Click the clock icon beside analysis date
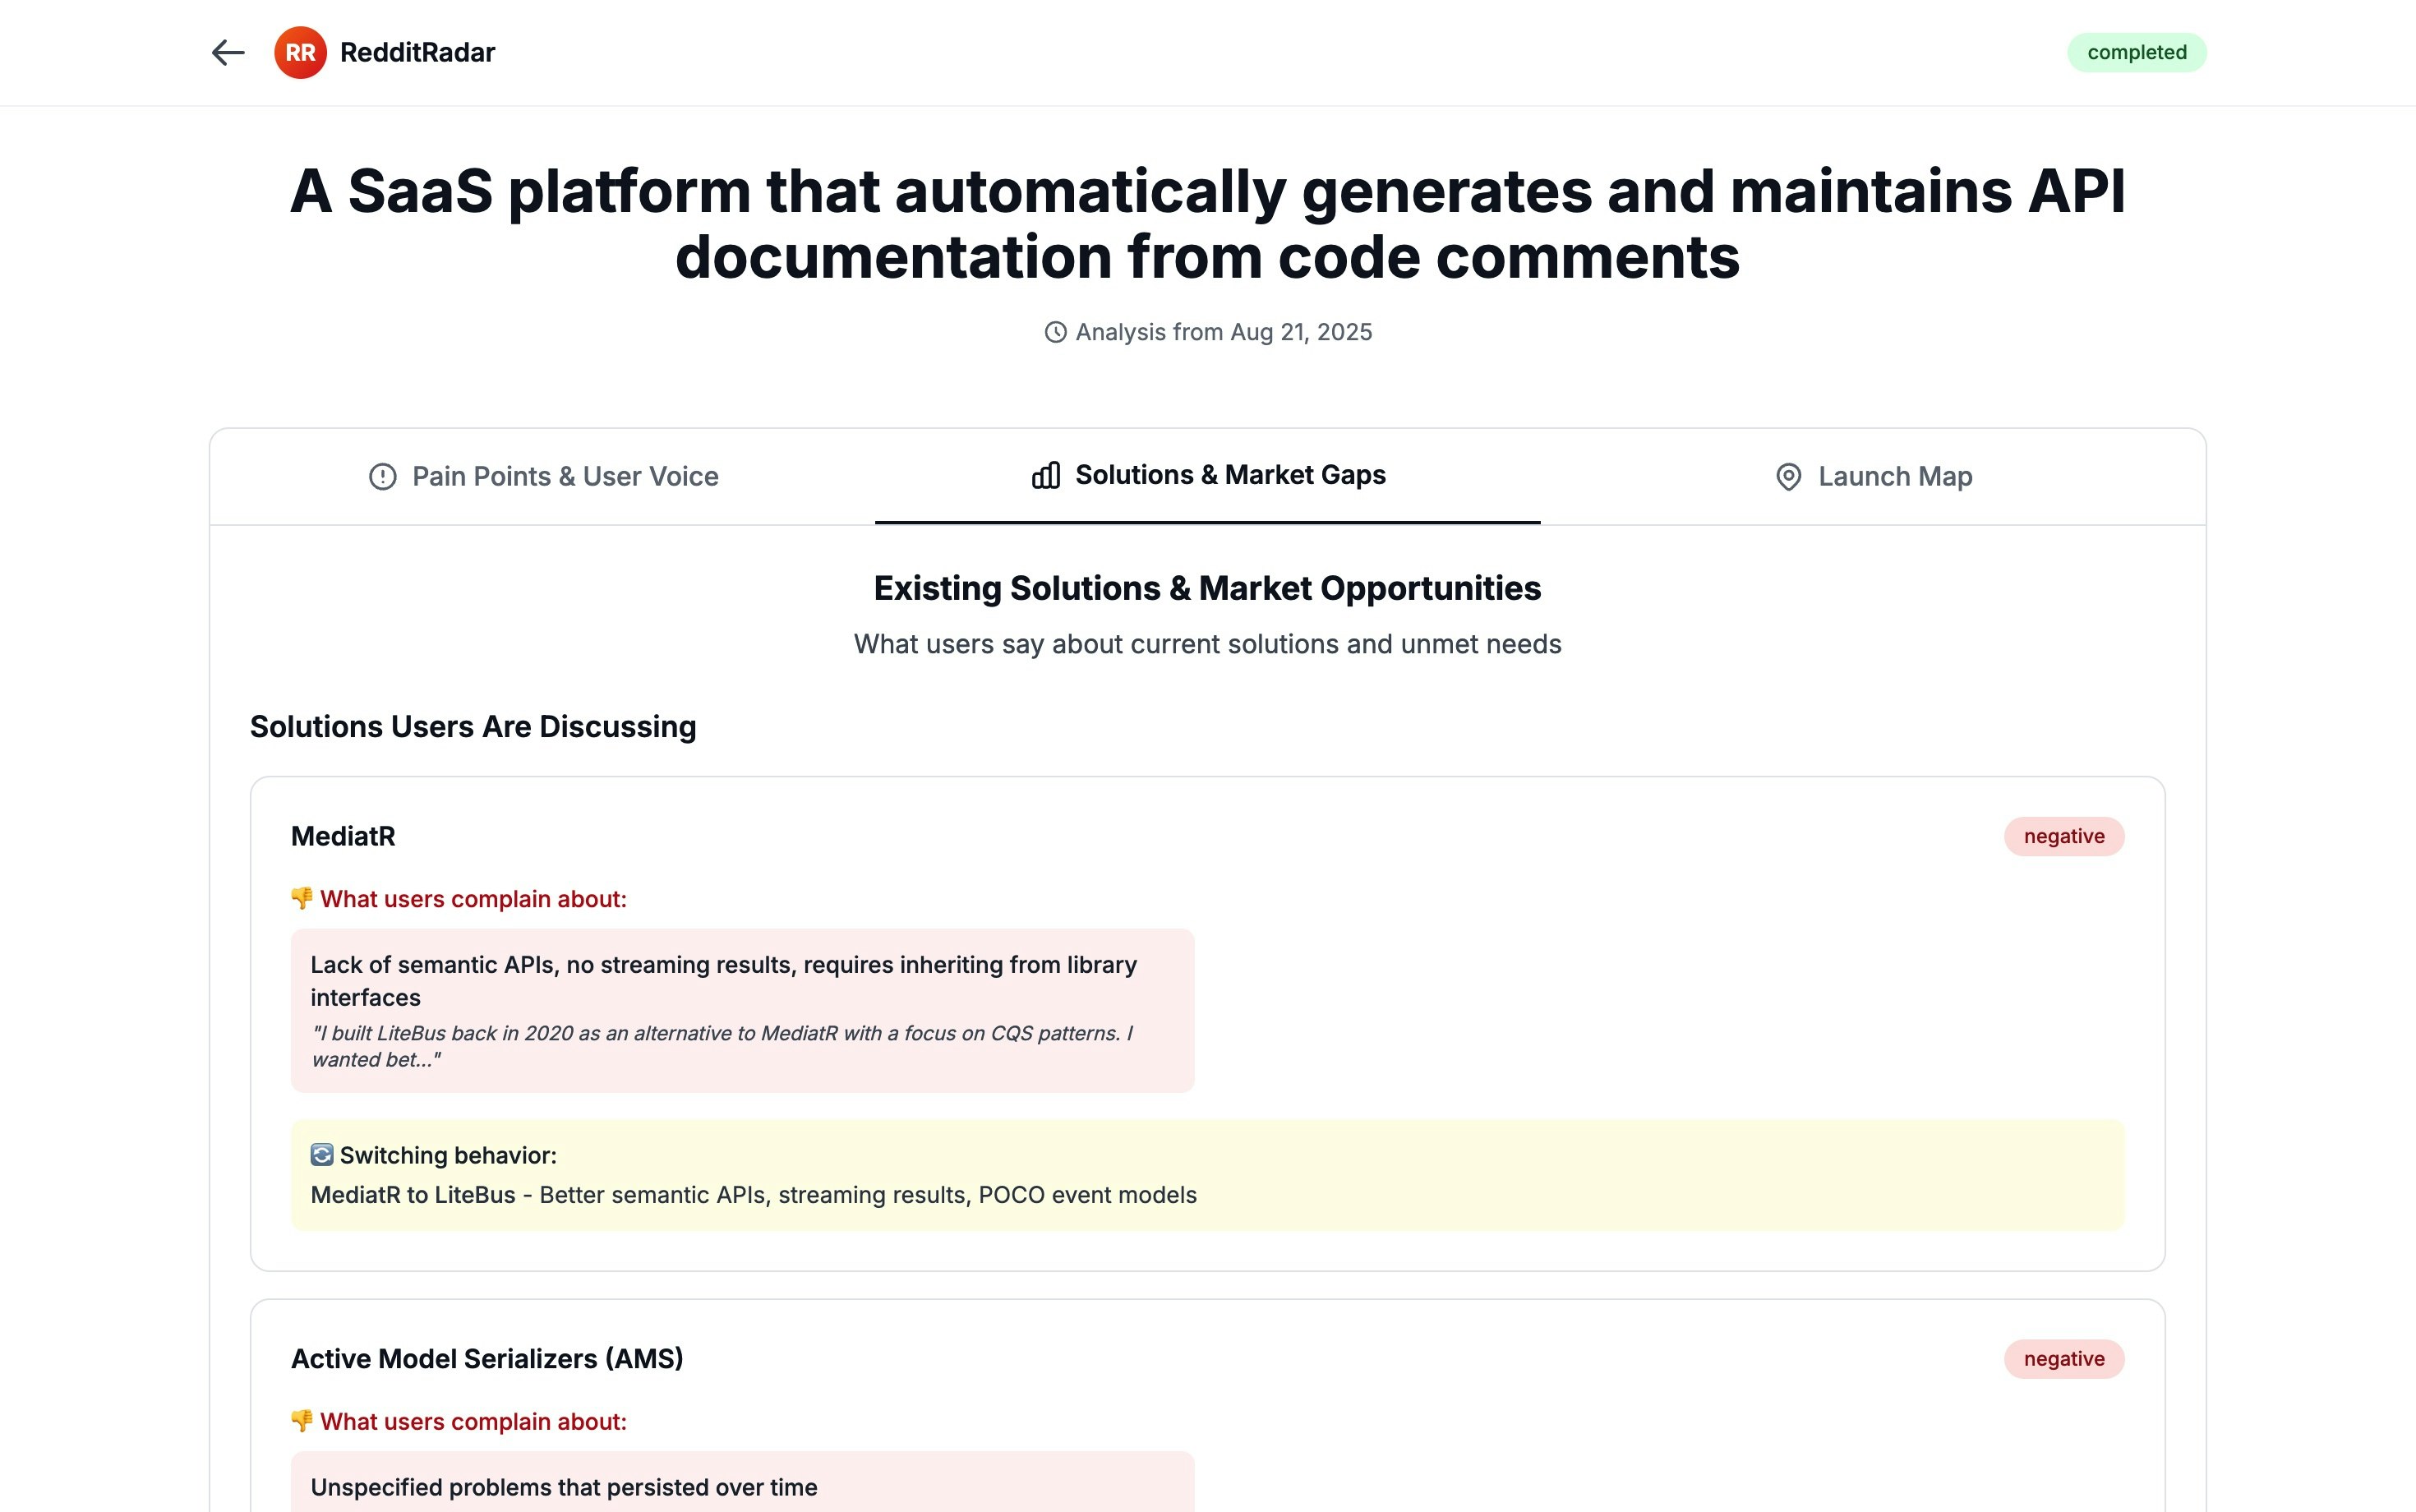Viewport: 2416px width, 1512px height. point(1055,332)
